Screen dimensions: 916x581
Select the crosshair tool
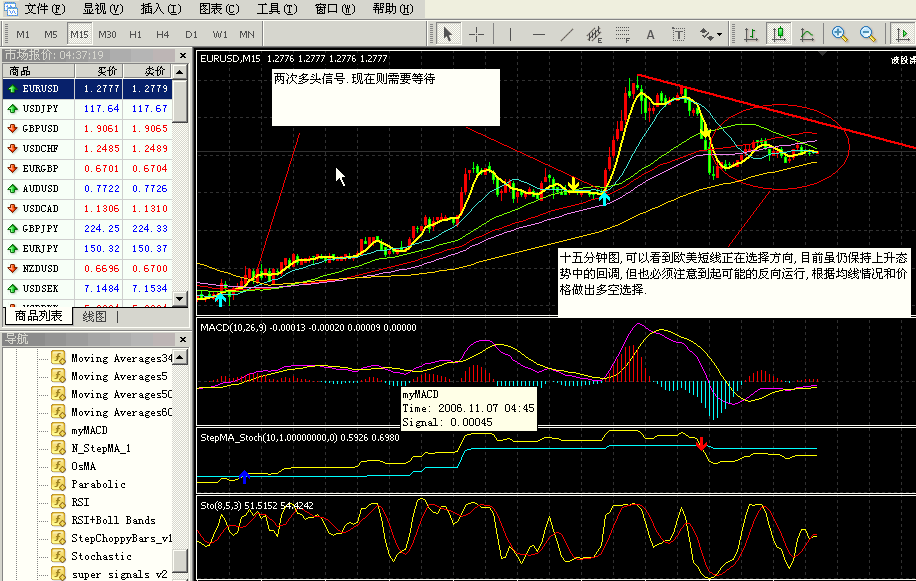click(477, 34)
